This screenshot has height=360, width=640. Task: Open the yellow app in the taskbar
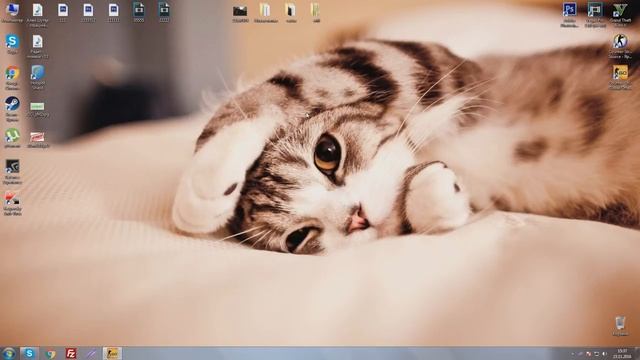[x=112, y=353]
